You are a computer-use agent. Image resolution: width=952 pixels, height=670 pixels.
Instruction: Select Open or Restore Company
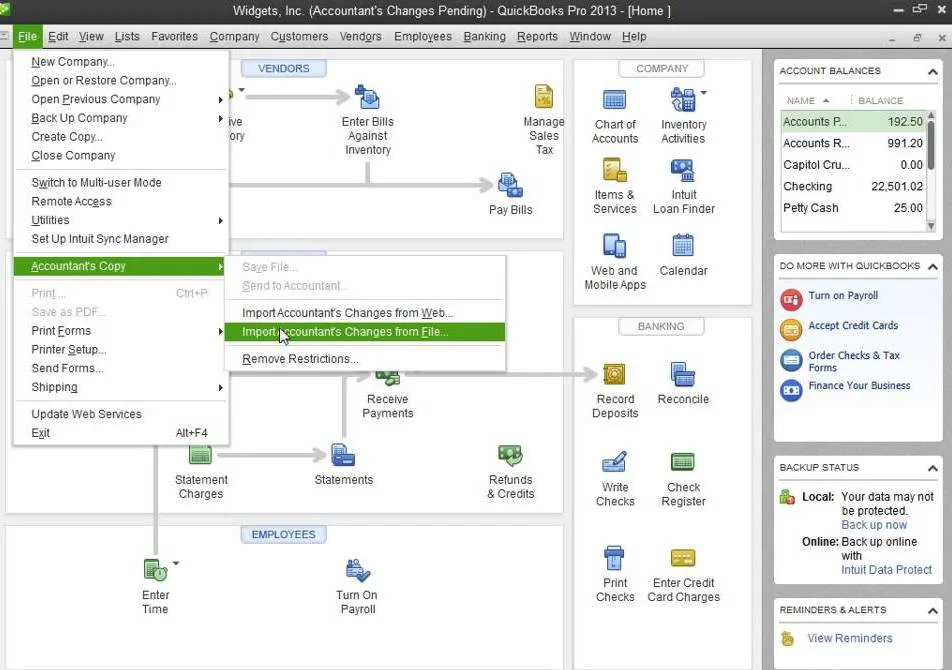(x=120, y=80)
